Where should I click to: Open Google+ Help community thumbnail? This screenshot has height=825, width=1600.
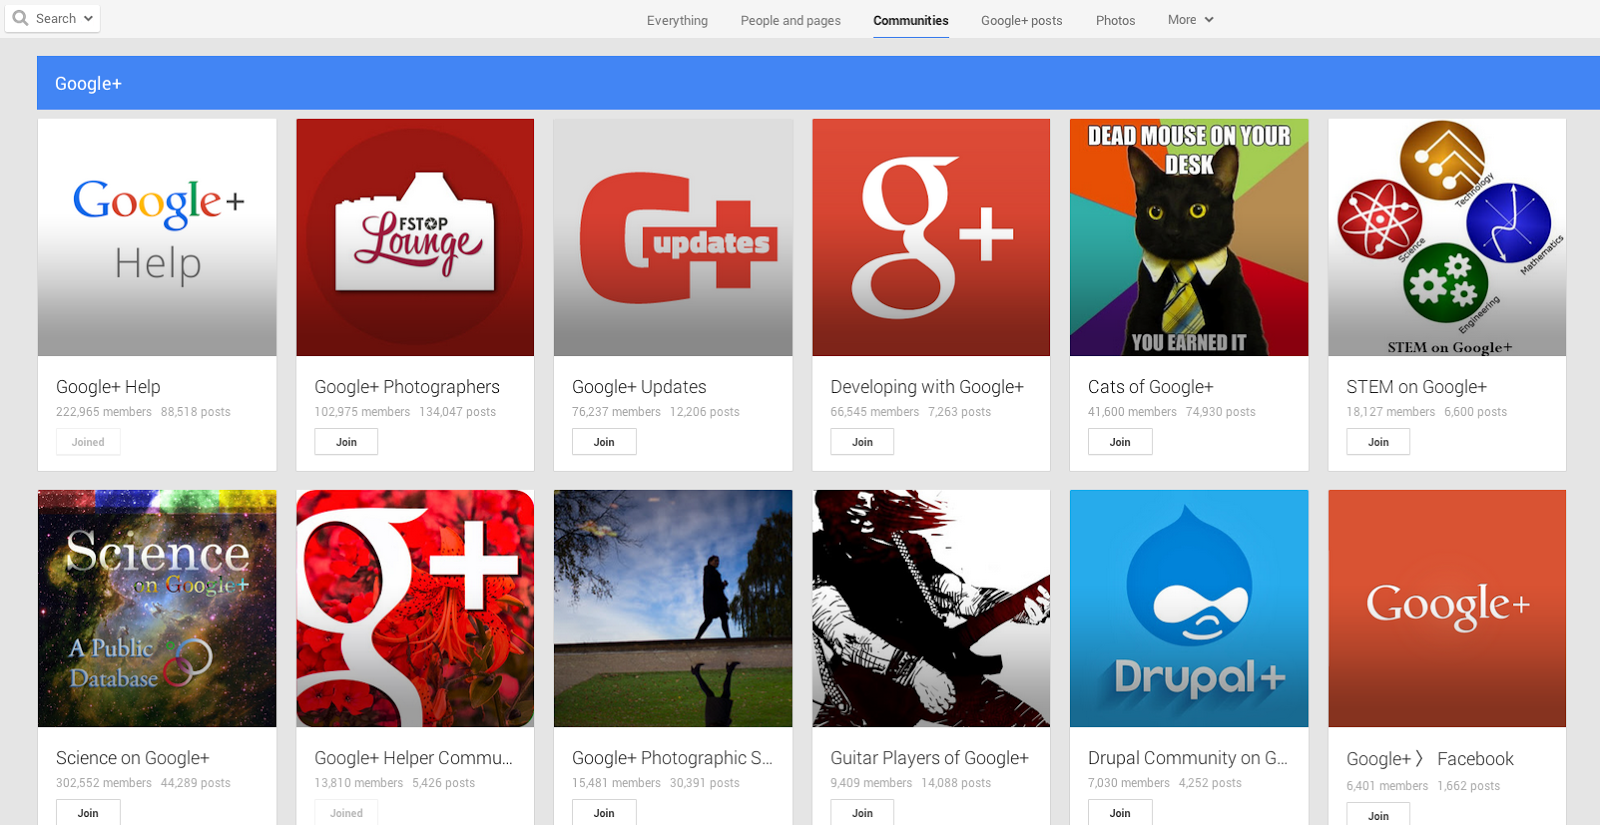coord(157,237)
